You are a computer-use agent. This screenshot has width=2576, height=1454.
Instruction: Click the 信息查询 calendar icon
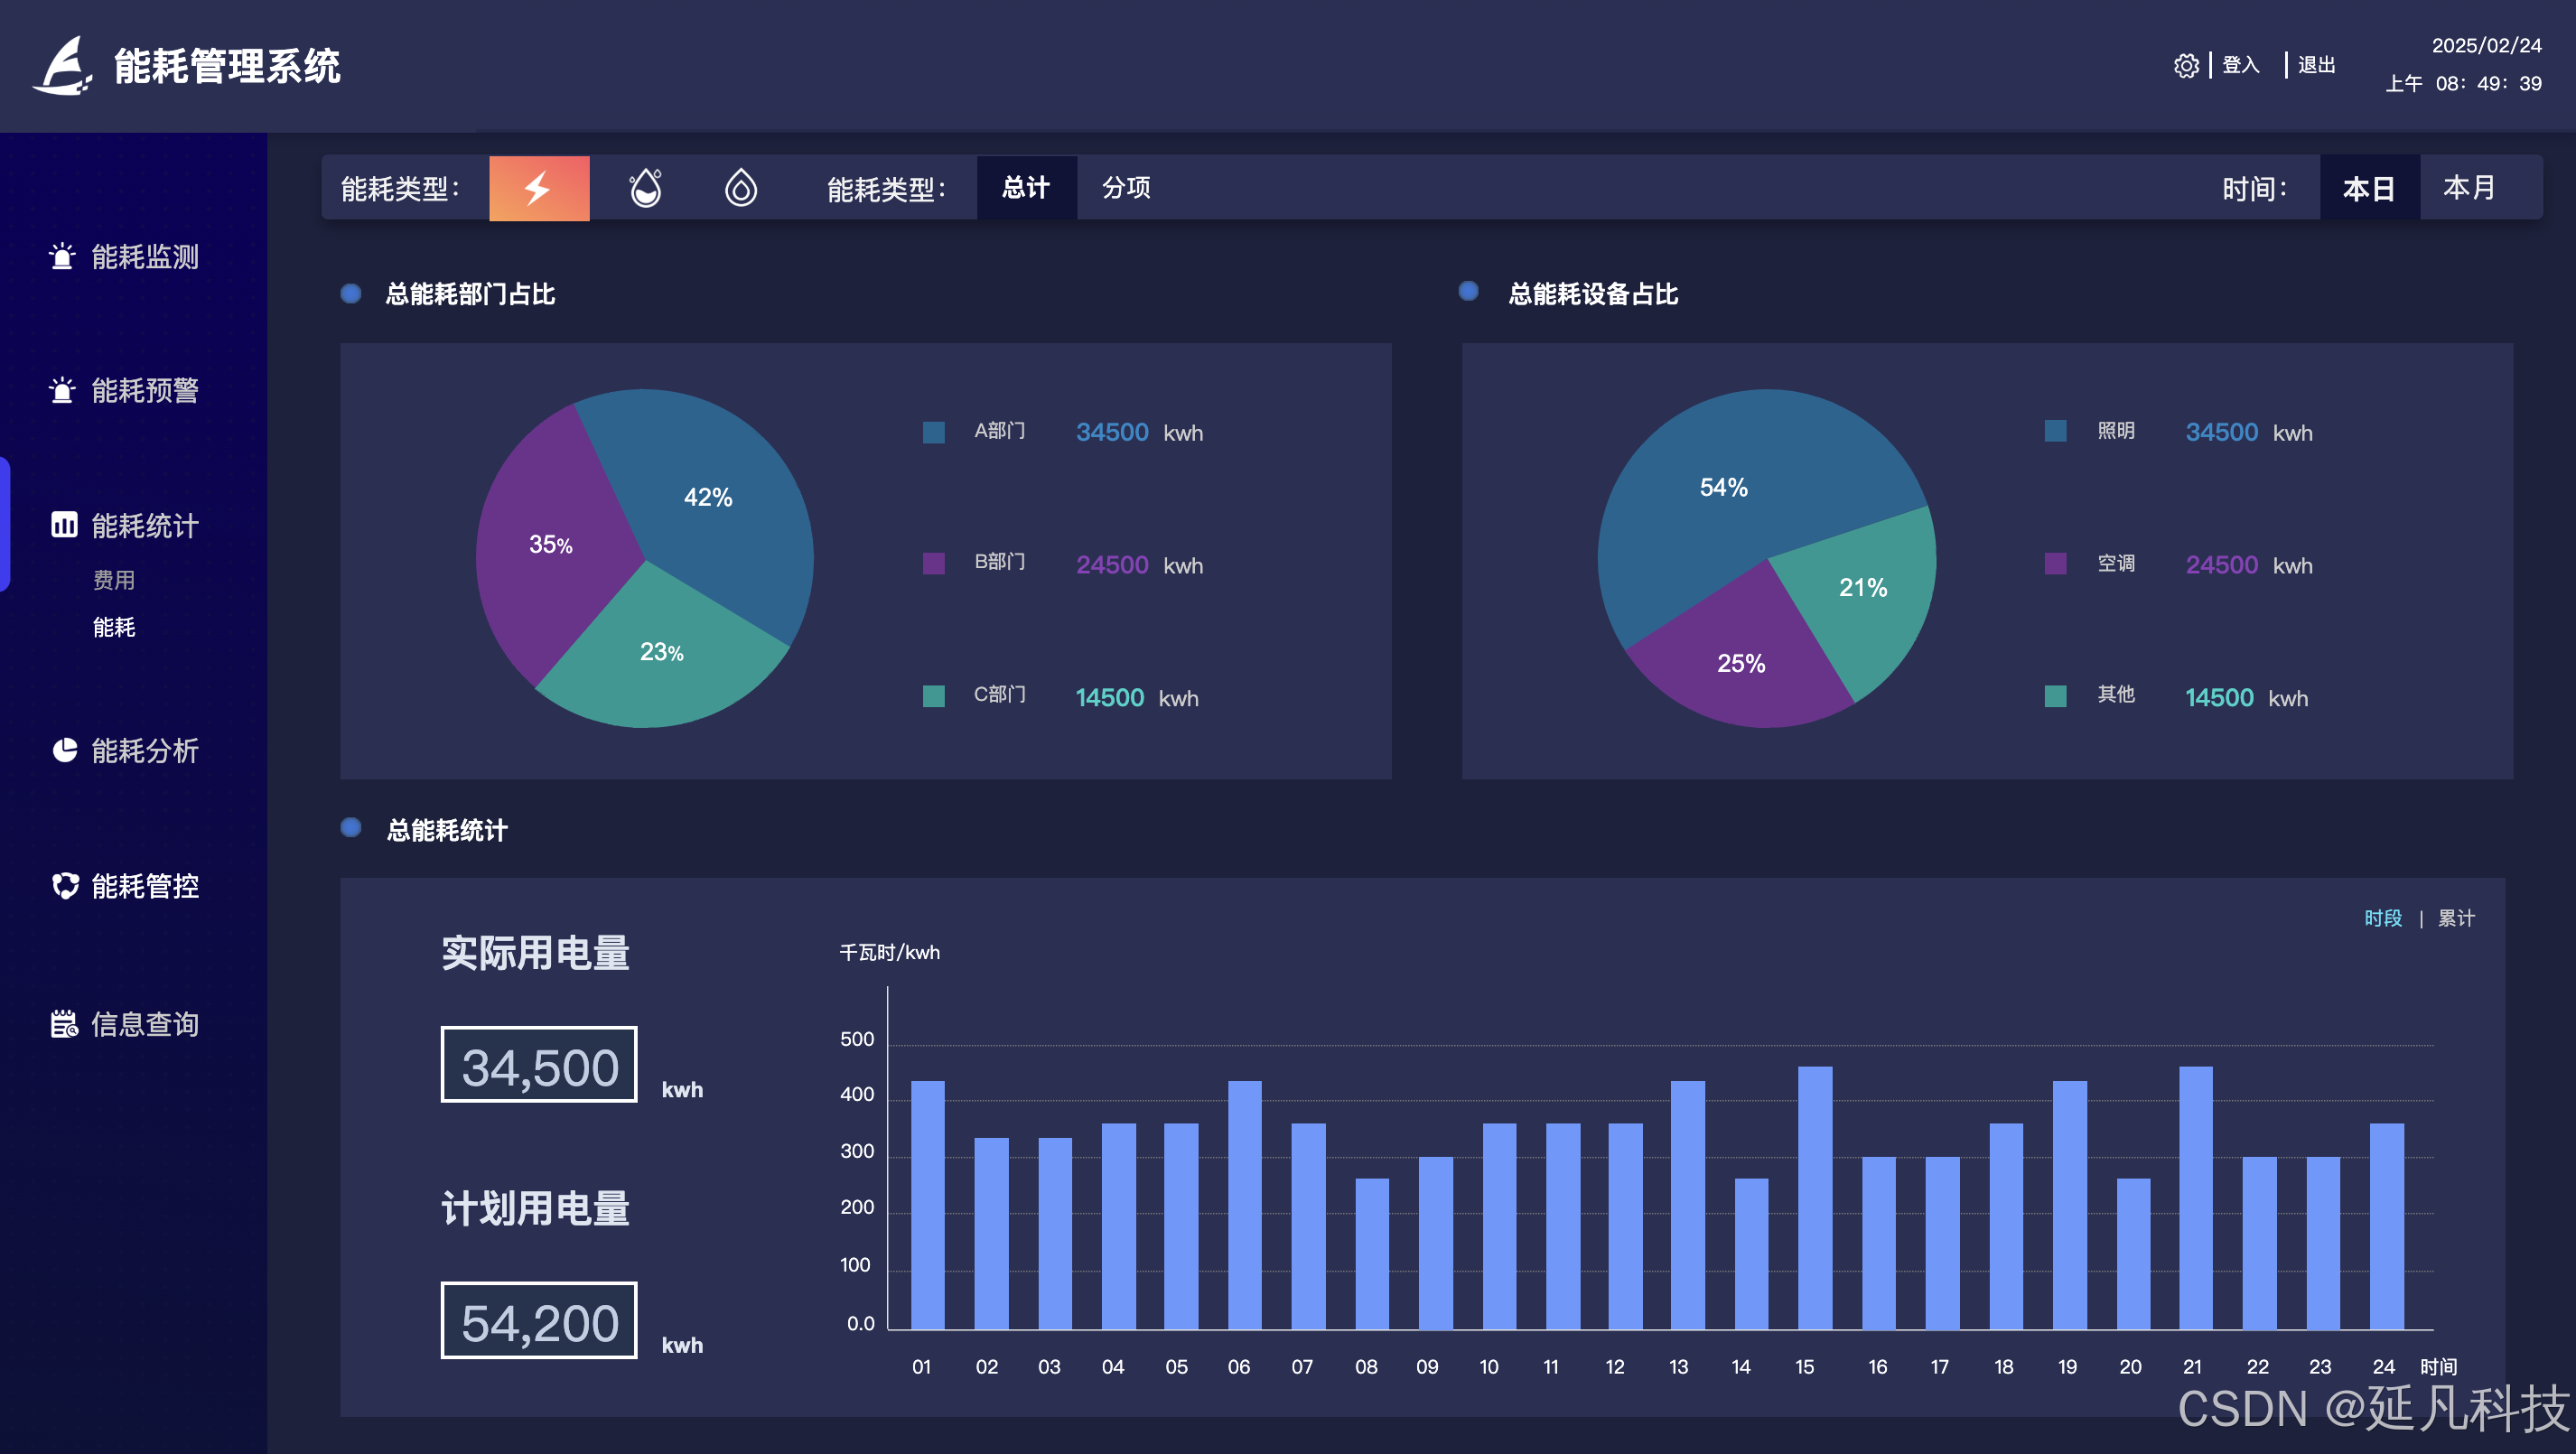(64, 1024)
